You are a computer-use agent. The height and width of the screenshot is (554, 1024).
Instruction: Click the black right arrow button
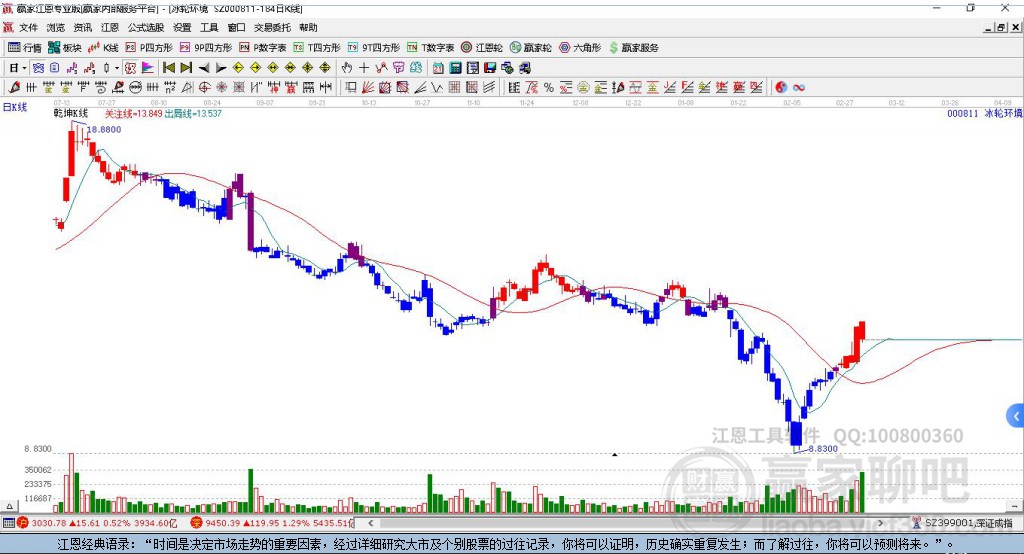221,67
